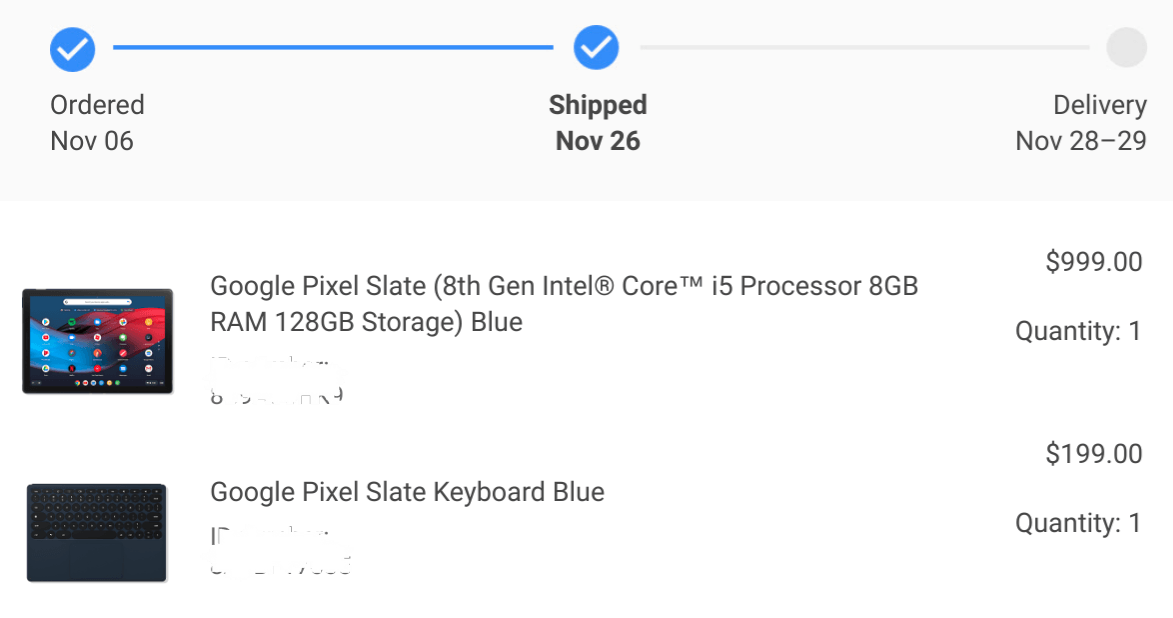
Task: Click the Nov 28–29 delivery date range
Action: tap(1080, 141)
